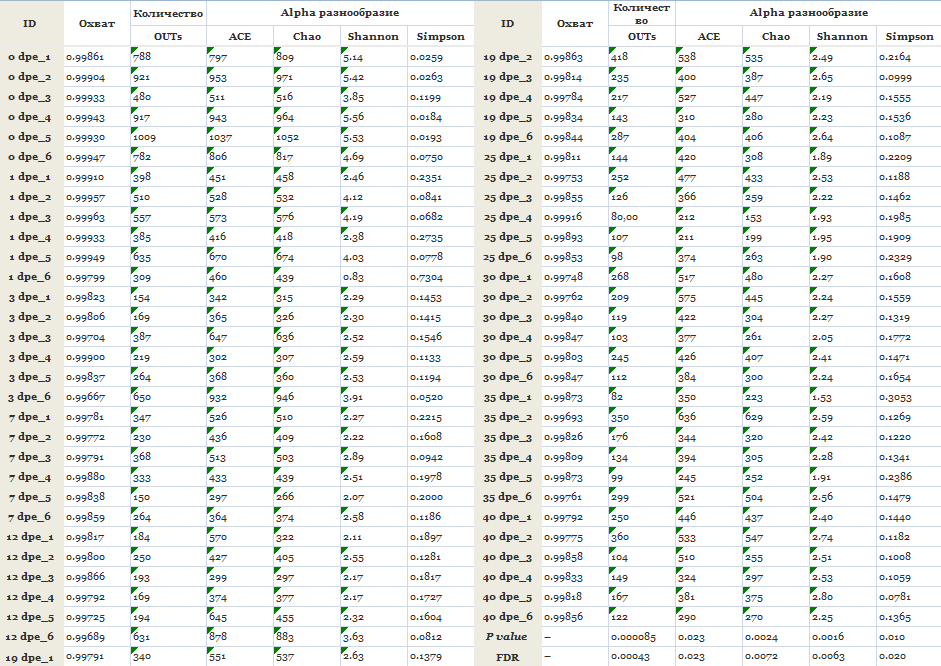Click Simpson value 0.2329 in row 25 dpe_6
Viewport: 941px width, 666px height.
tap(895, 257)
